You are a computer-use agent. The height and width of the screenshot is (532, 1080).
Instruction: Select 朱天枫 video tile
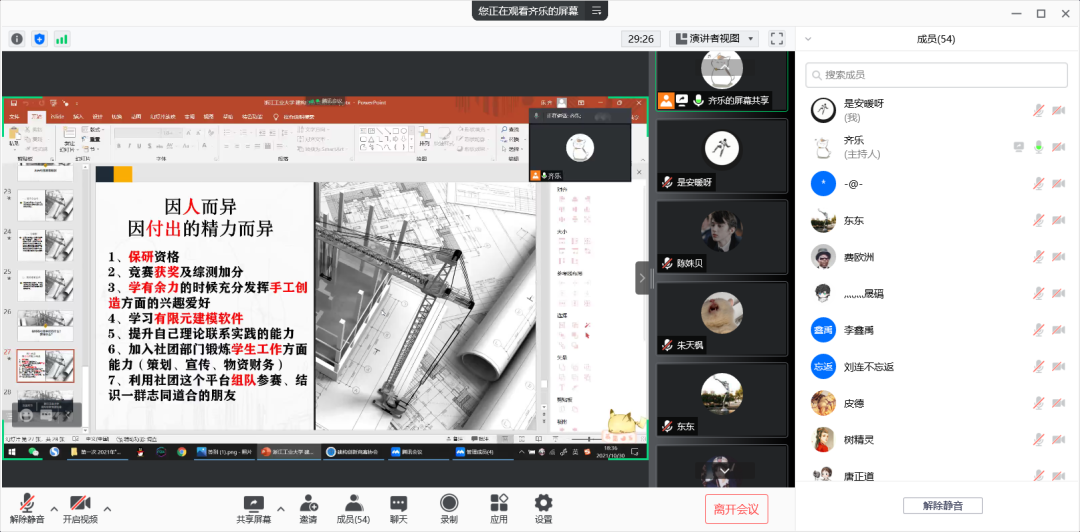click(721, 318)
